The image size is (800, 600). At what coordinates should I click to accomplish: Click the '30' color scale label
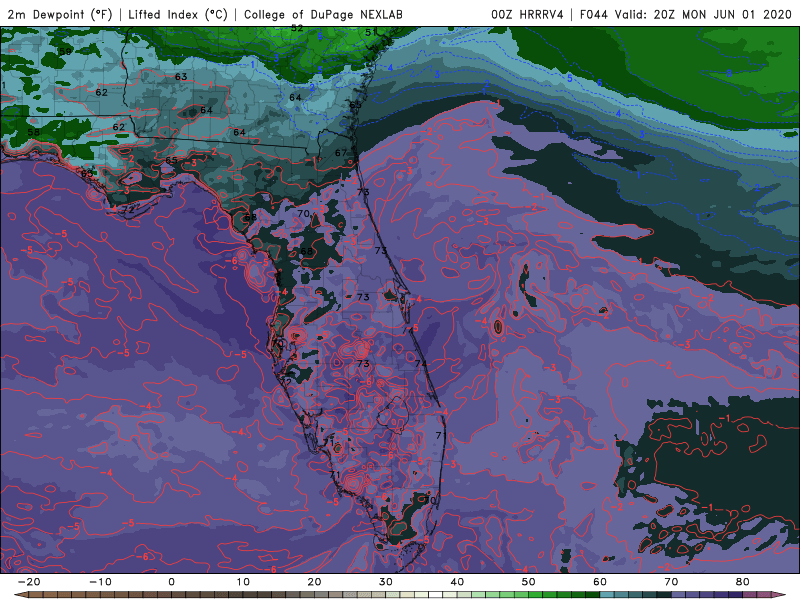pos(386,582)
